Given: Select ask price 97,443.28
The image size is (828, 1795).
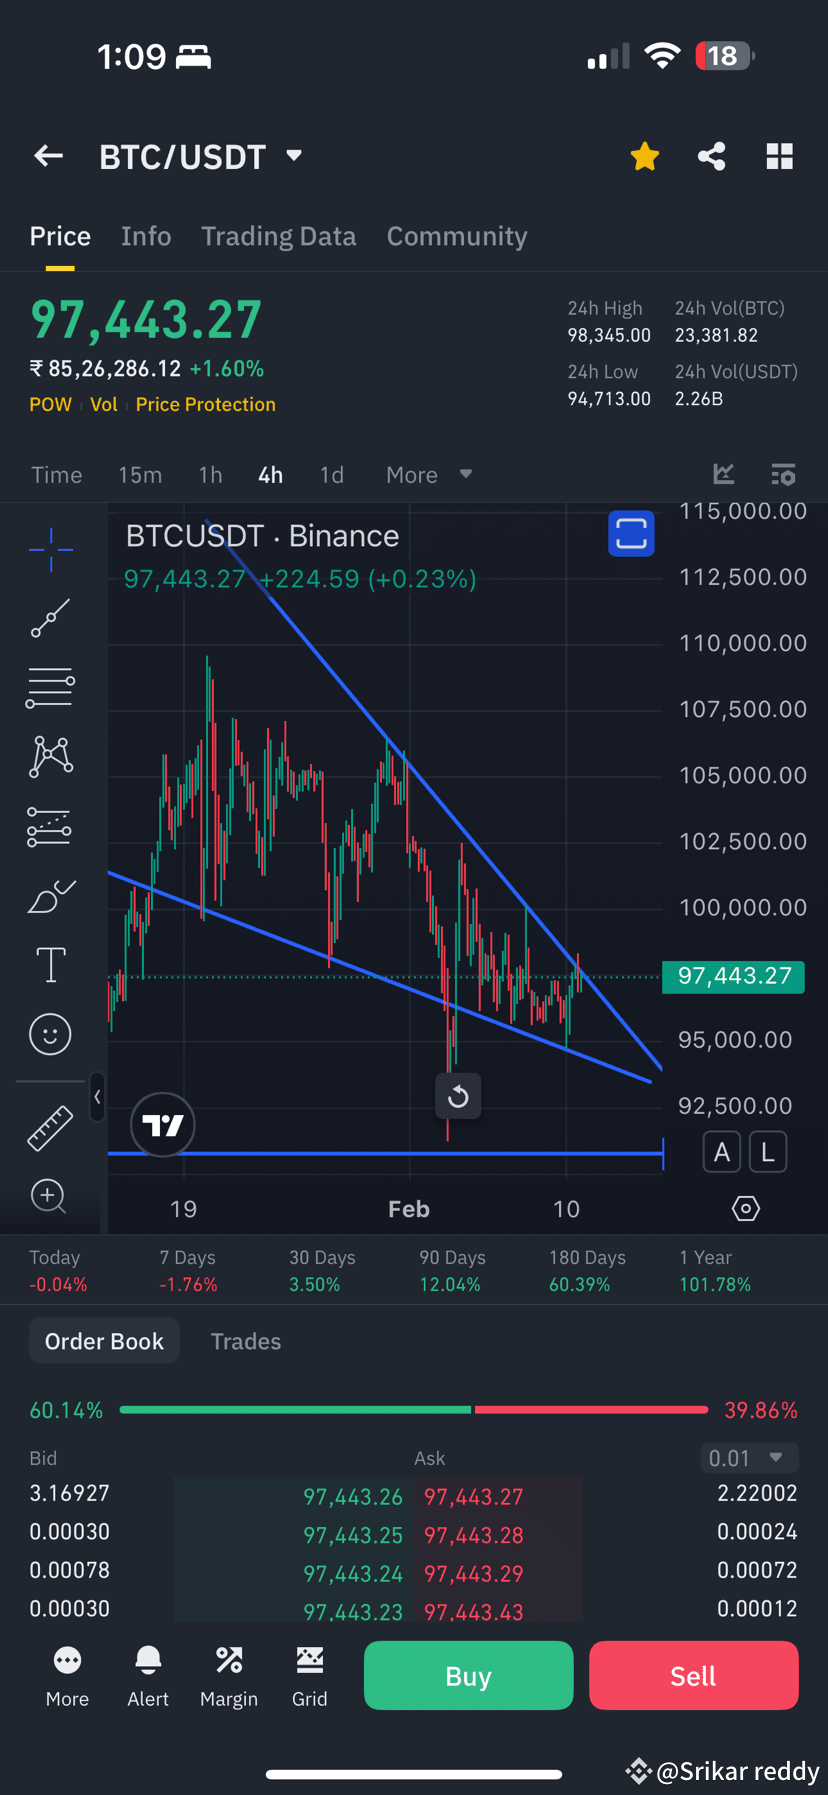Looking at the screenshot, I should click(474, 1535).
